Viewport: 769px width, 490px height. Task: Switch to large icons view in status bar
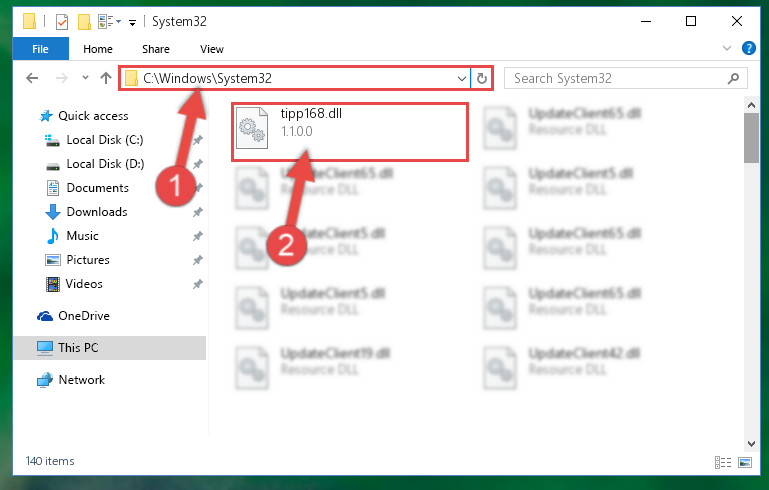click(744, 462)
